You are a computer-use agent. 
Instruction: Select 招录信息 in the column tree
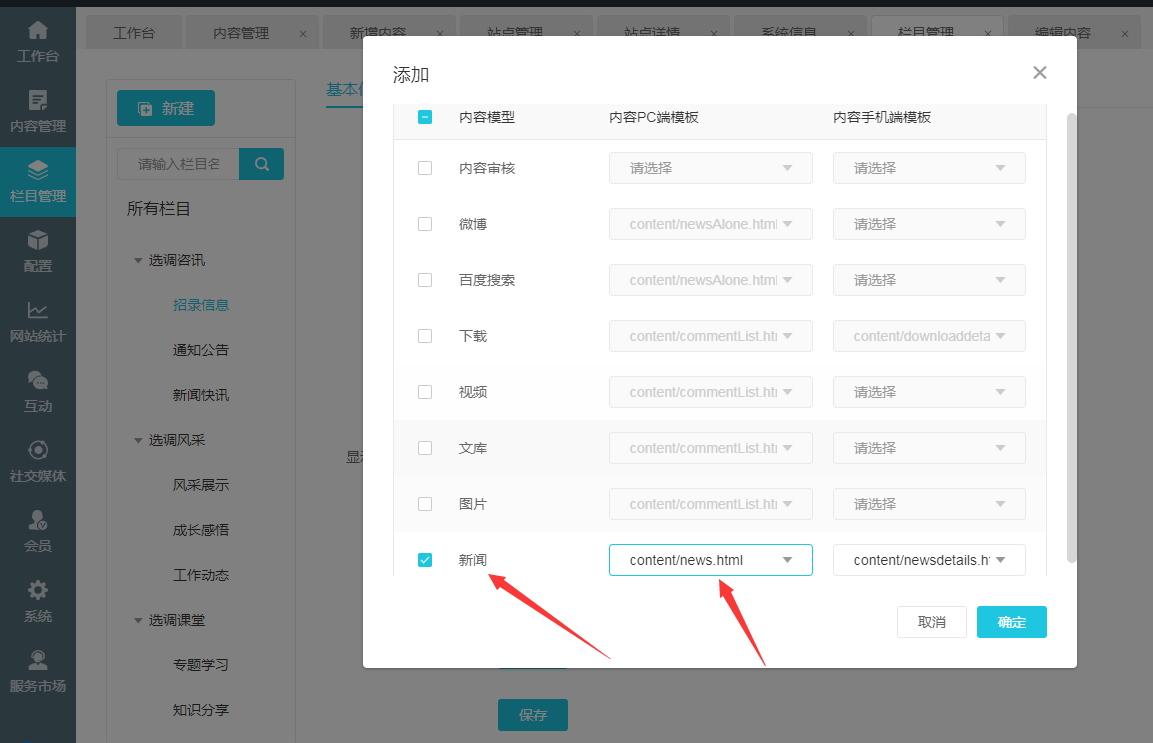[x=201, y=305]
